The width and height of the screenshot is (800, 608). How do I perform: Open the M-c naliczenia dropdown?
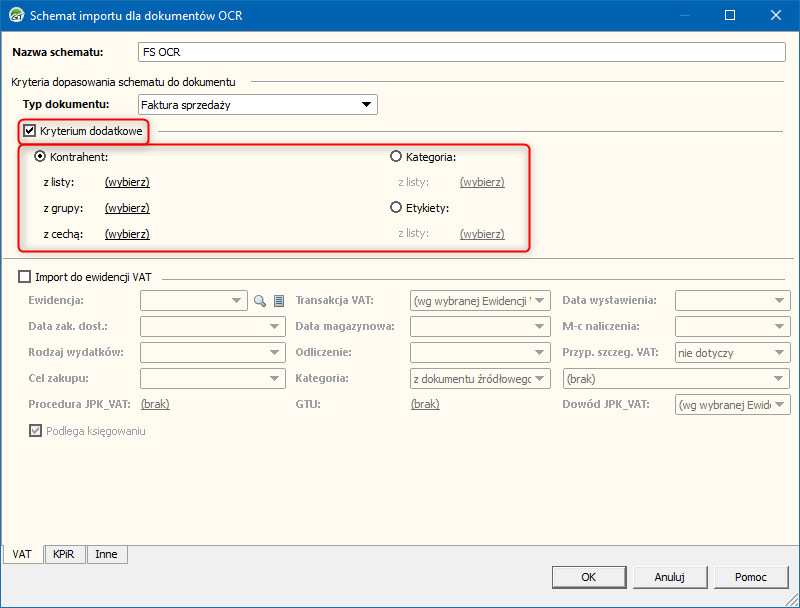pyautogui.click(x=733, y=326)
